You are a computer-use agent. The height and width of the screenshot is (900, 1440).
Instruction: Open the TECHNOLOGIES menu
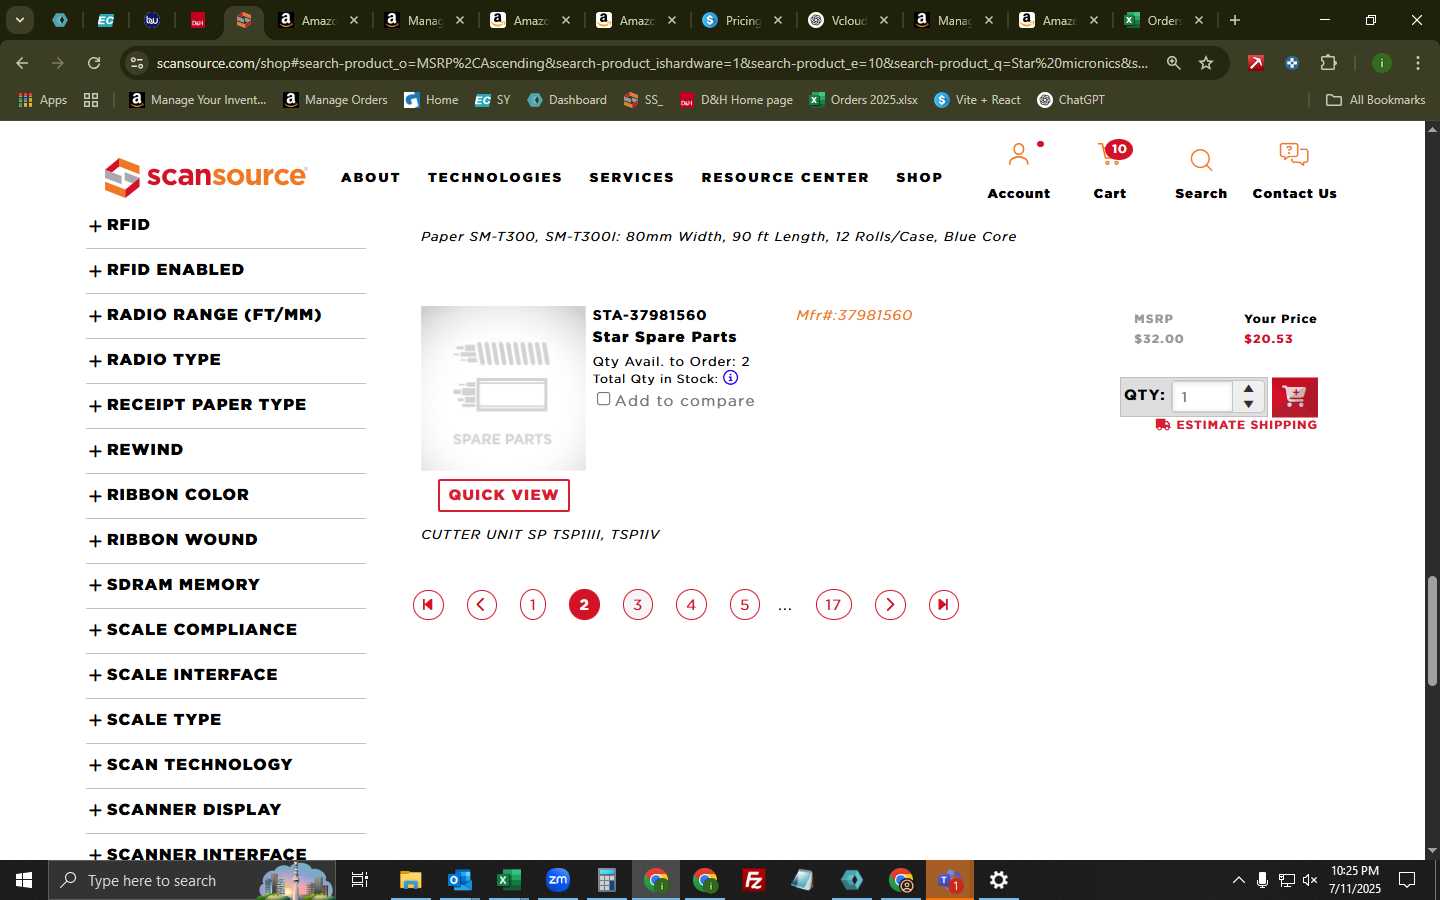pos(495,177)
